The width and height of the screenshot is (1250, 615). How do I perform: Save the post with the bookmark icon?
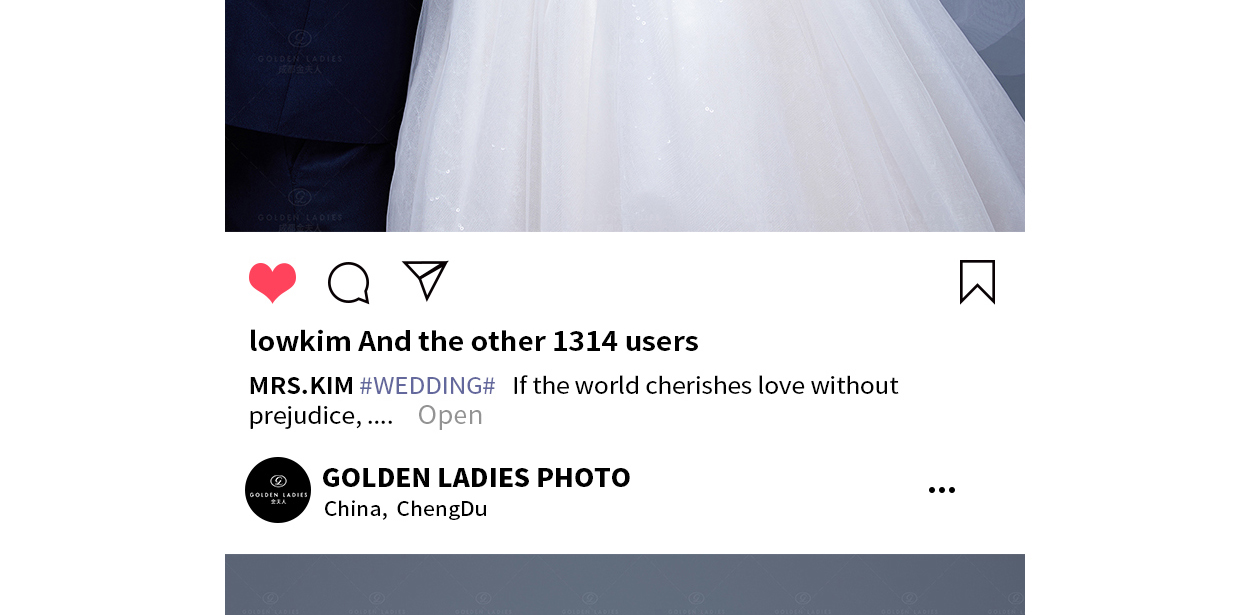pos(977,282)
